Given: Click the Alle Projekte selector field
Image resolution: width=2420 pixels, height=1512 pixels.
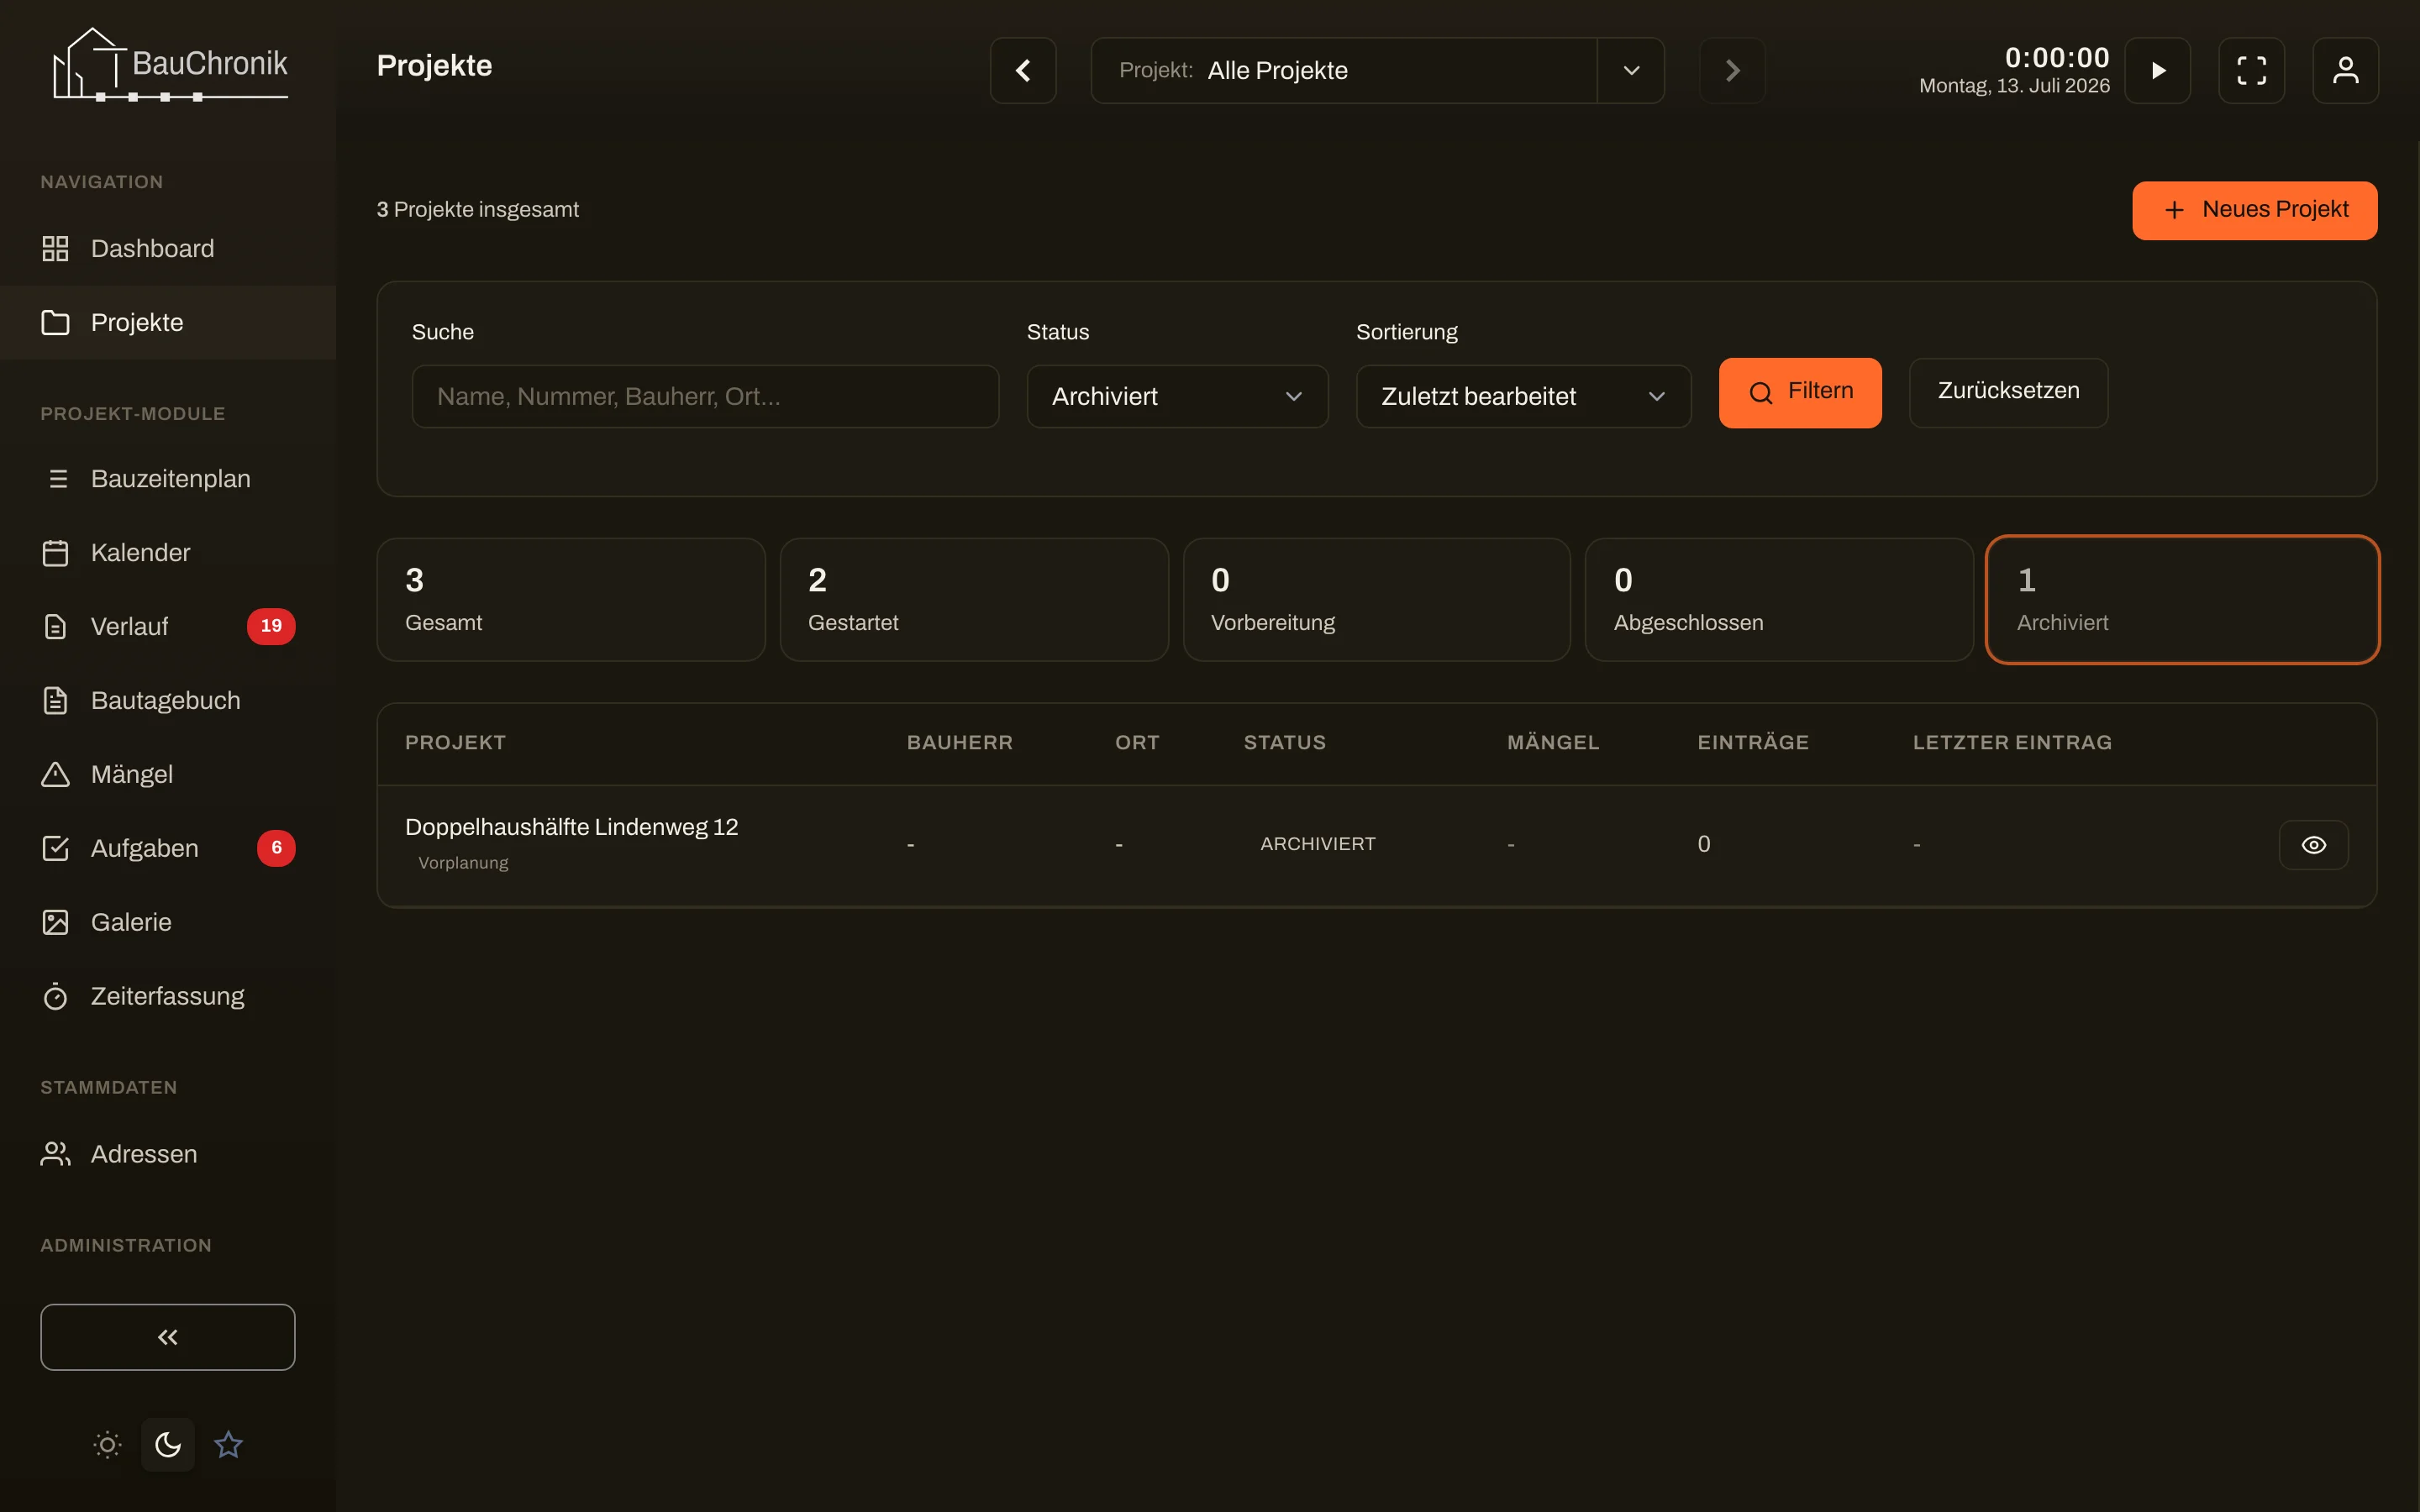Looking at the screenshot, I should point(1344,70).
